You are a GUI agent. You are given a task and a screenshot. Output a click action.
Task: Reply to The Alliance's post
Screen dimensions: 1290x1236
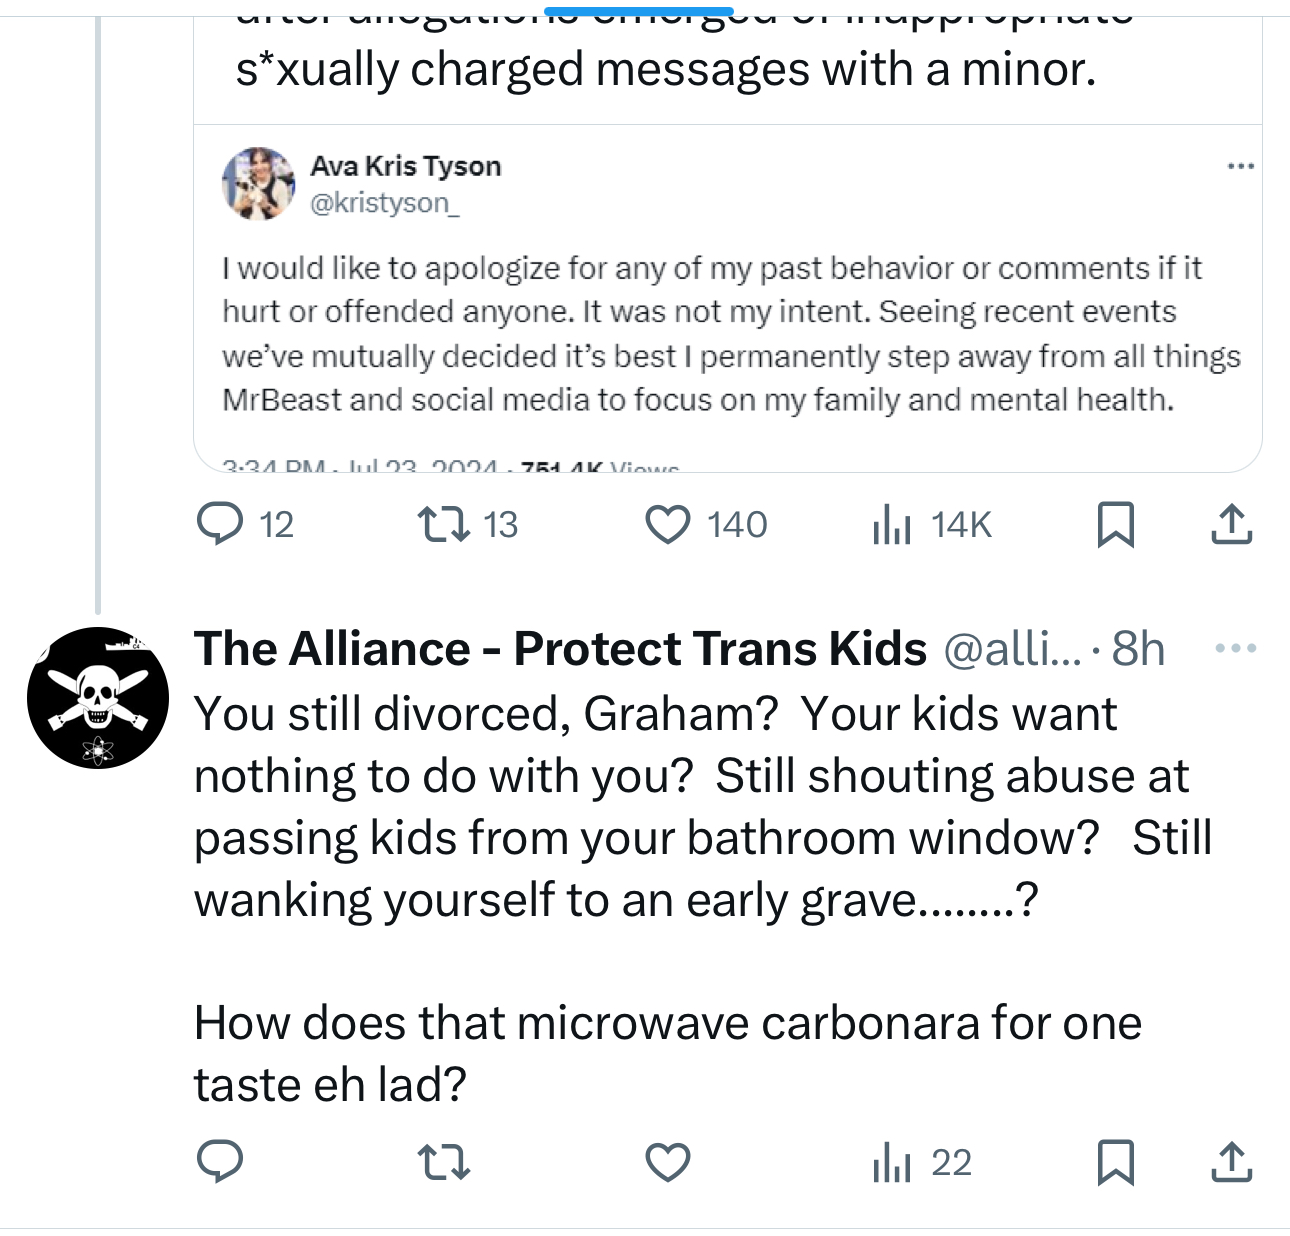point(220,1162)
